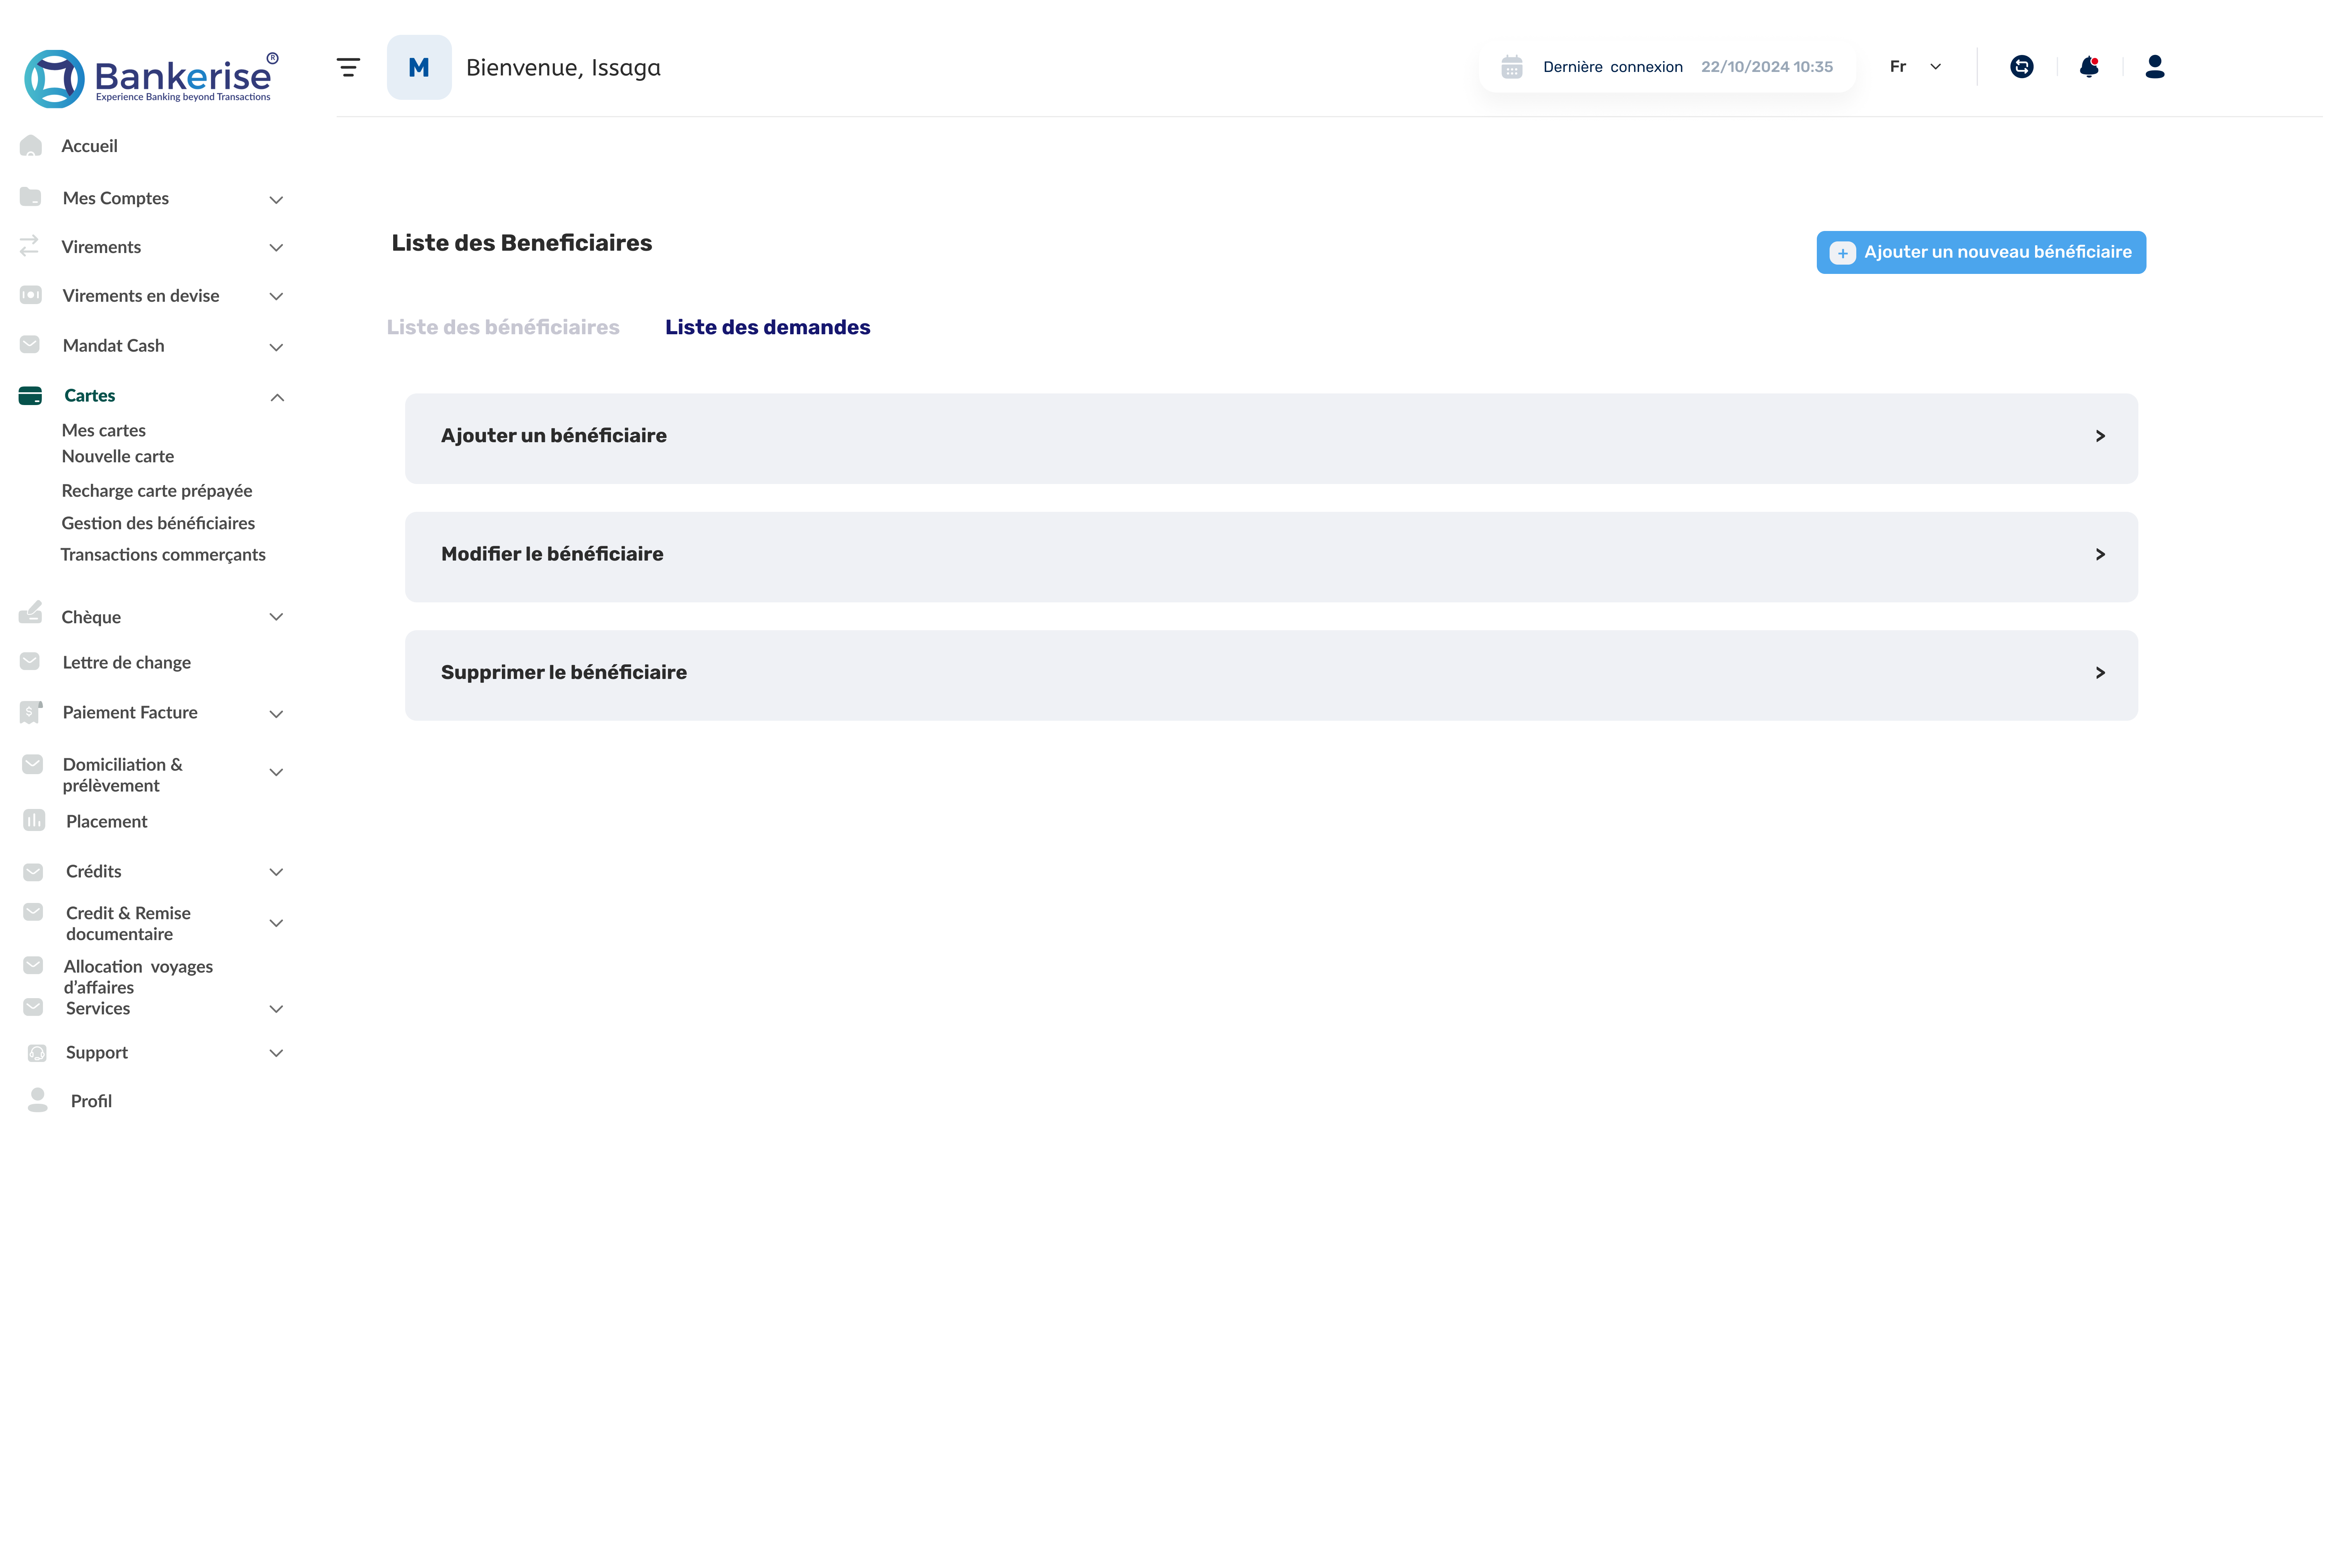Click the Crédits icon
Image resolution: width=2352 pixels, height=1568 pixels.
33,872
